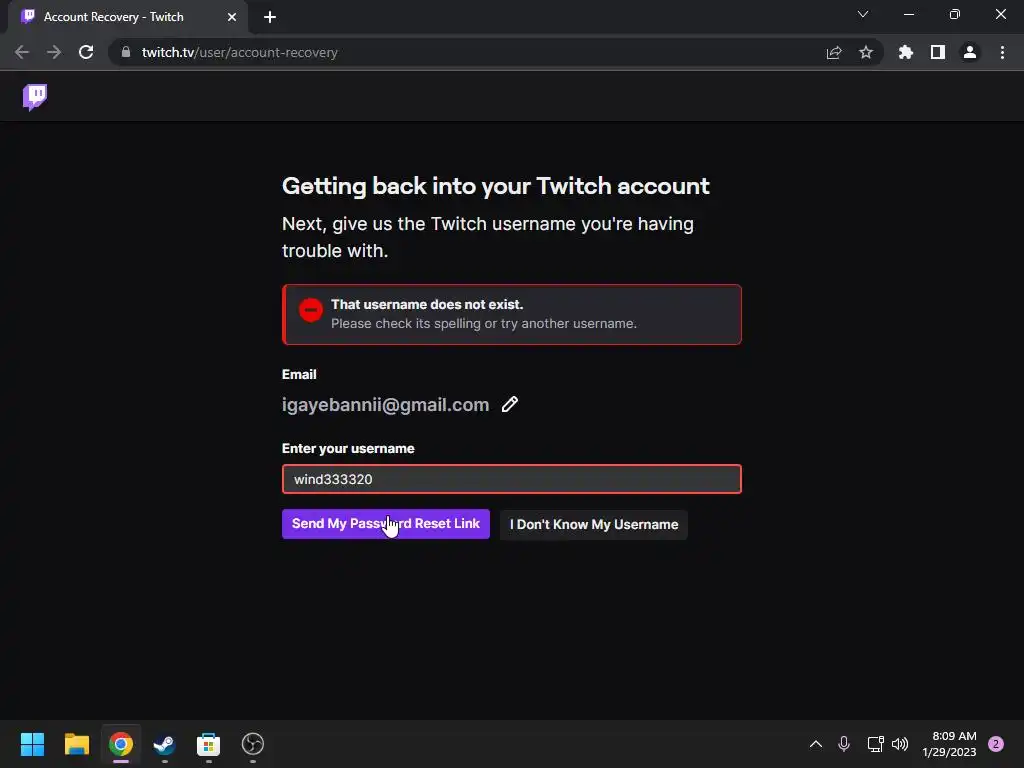The width and height of the screenshot is (1024, 768).
Task: Send My Password Reset Link
Action: pos(385,524)
